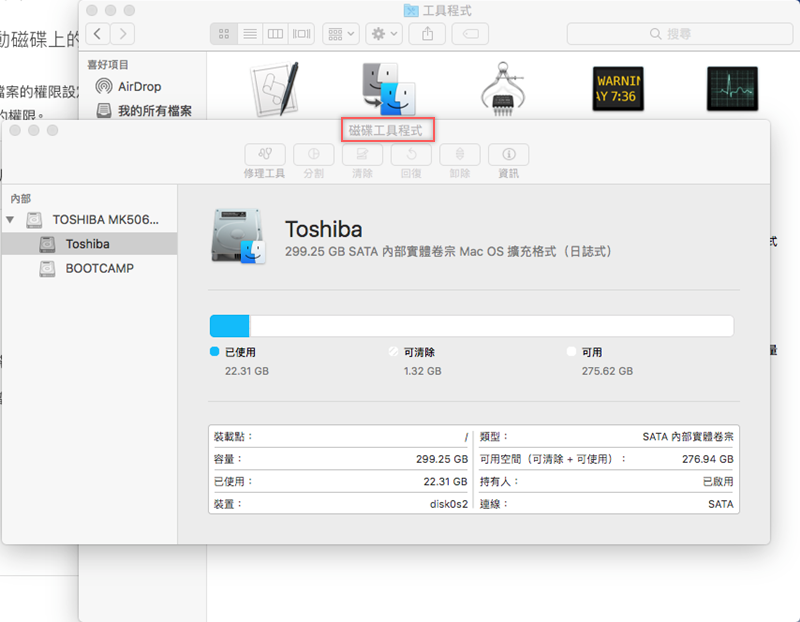Select the Toshiba volume in sidebar
The width and height of the screenshot is (800, 622).
pos(90,244)
